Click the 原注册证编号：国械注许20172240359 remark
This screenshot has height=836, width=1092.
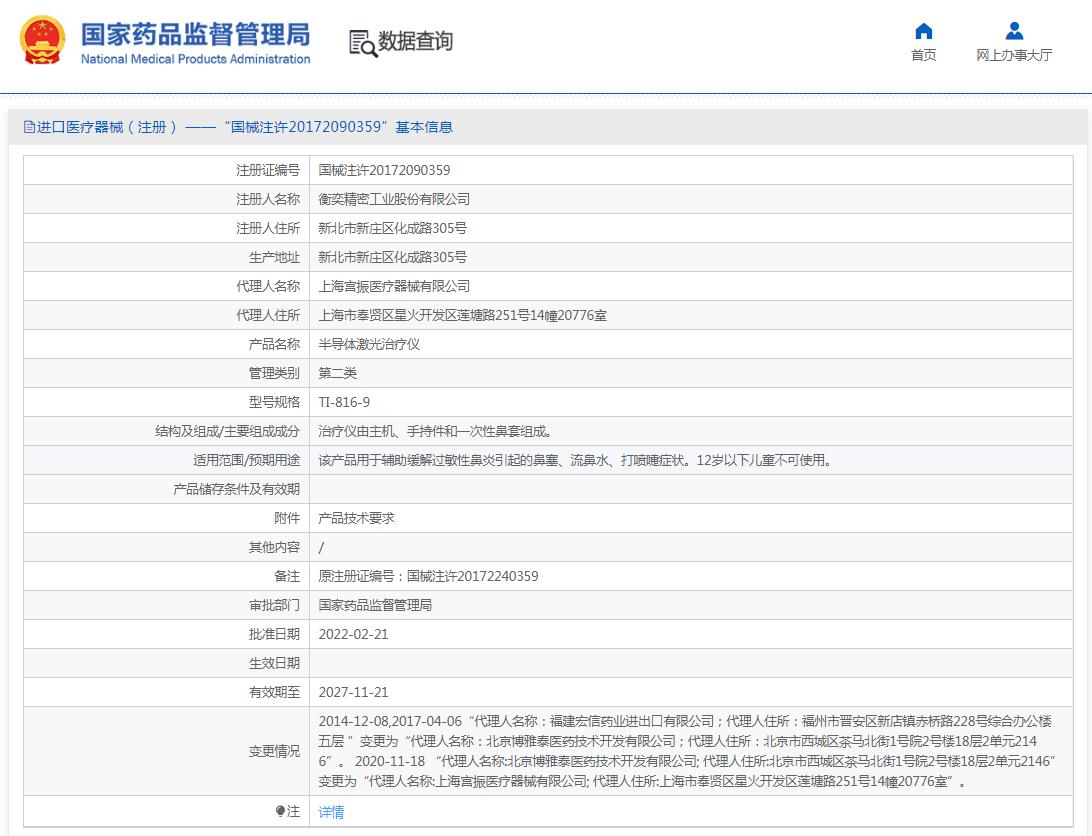pos(428,577)
